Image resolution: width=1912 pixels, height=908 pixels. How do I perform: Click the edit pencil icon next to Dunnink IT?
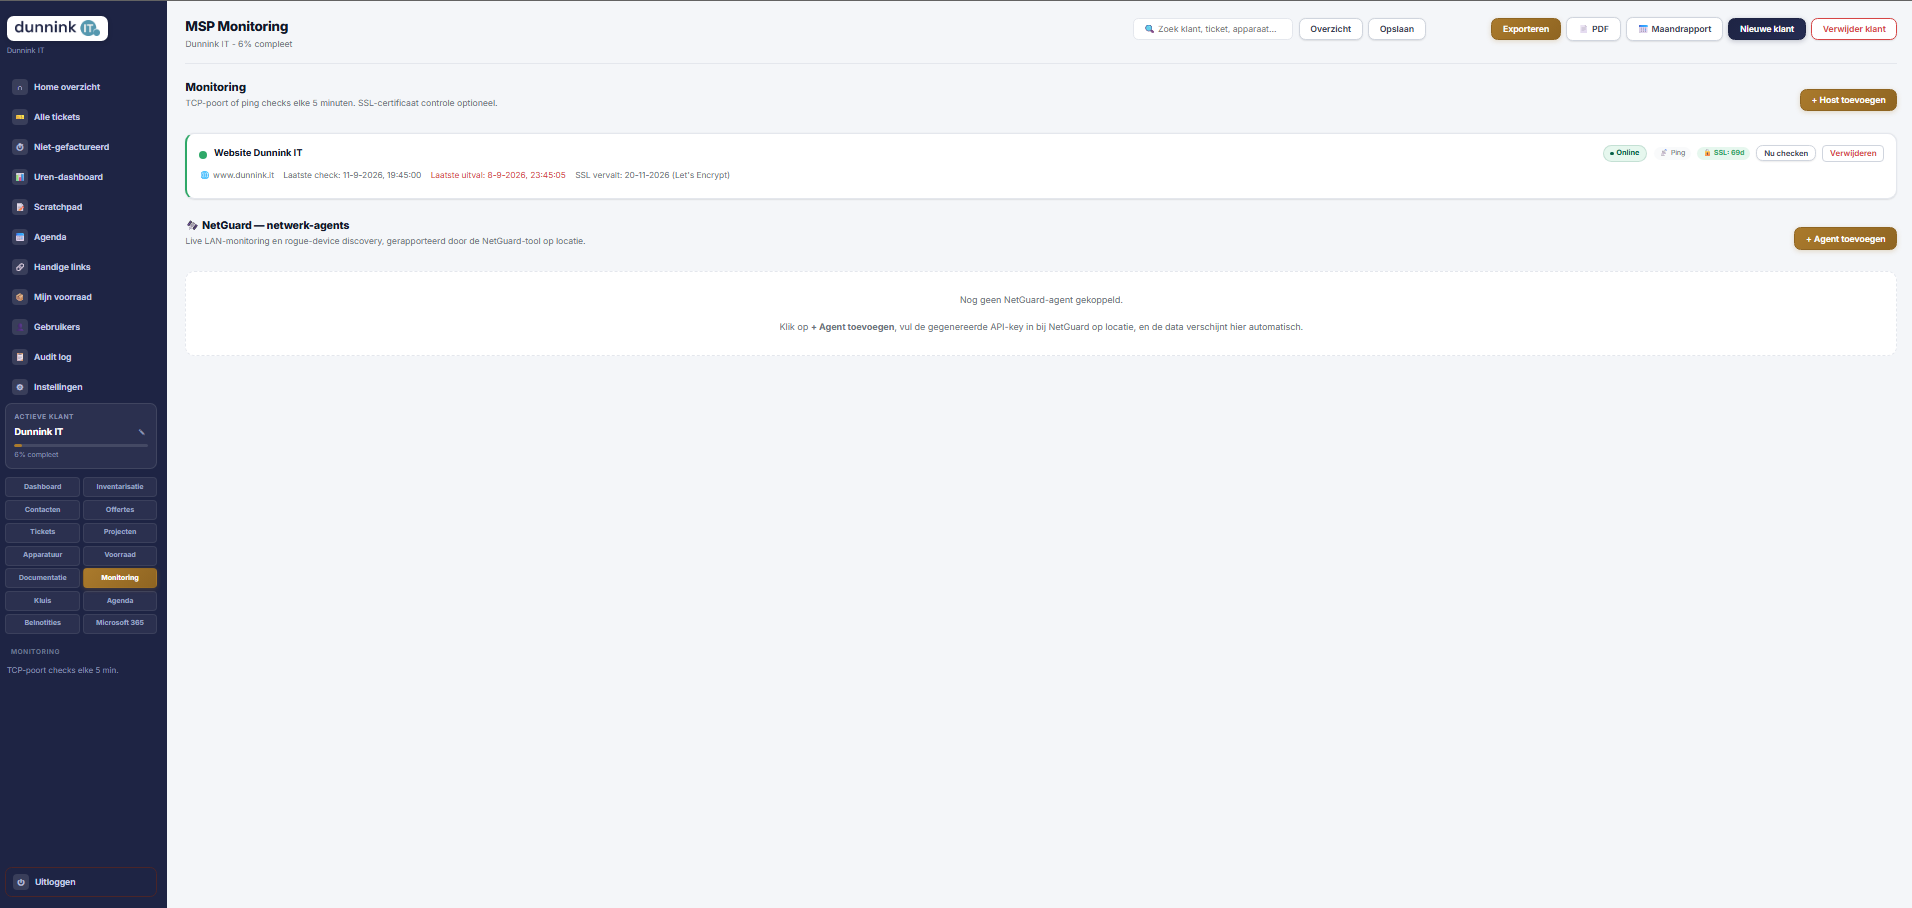click(x=142, y=432)
